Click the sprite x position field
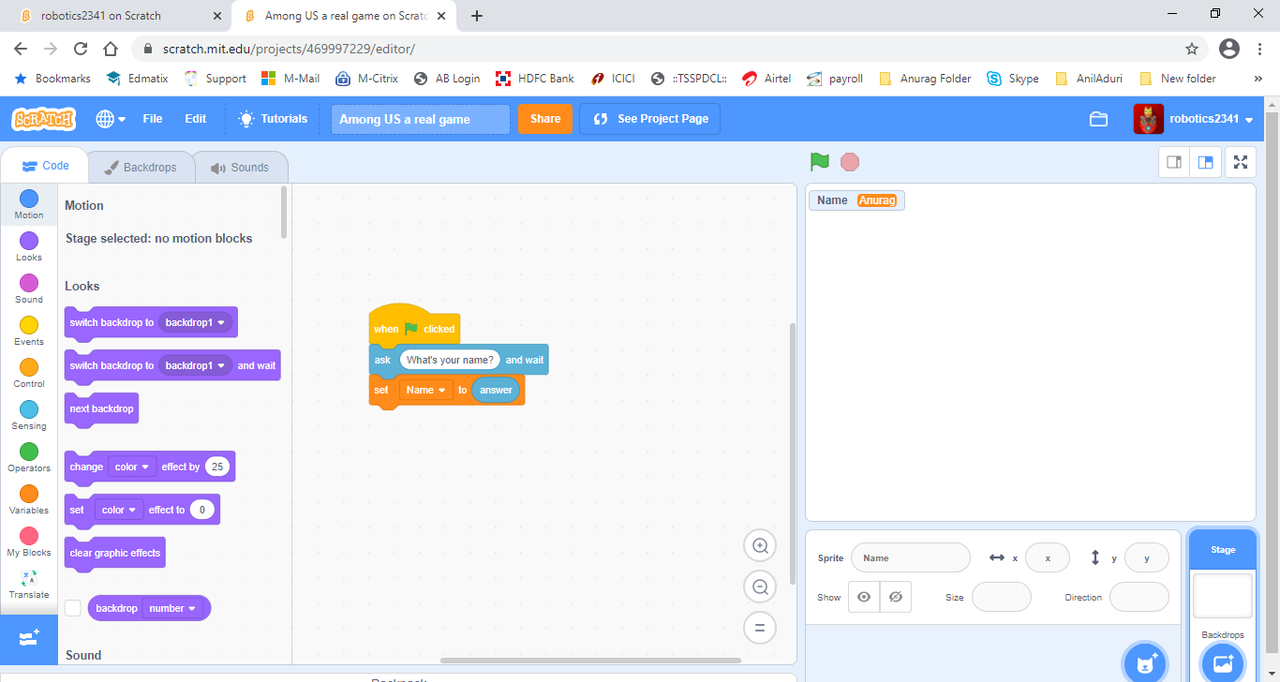The width and height of the screenshot is (1280, 682). [x=1047, y=558]
